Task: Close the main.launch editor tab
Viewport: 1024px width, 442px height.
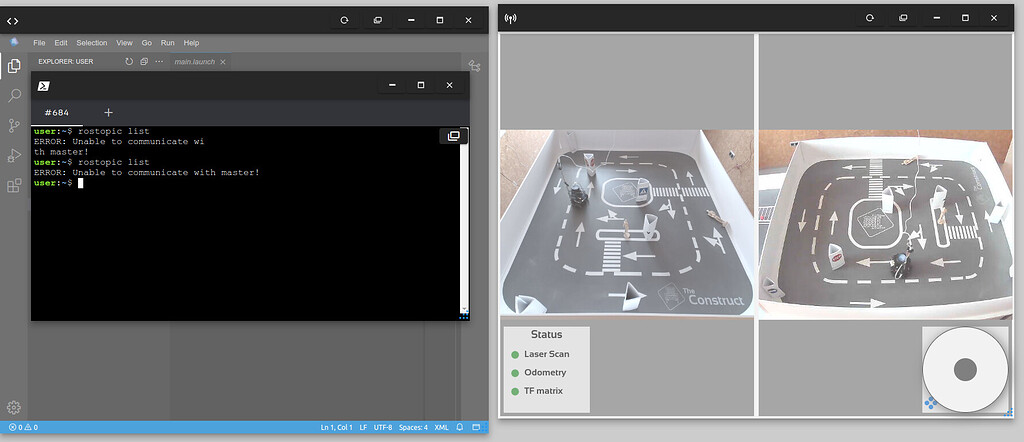Action: 223,62
